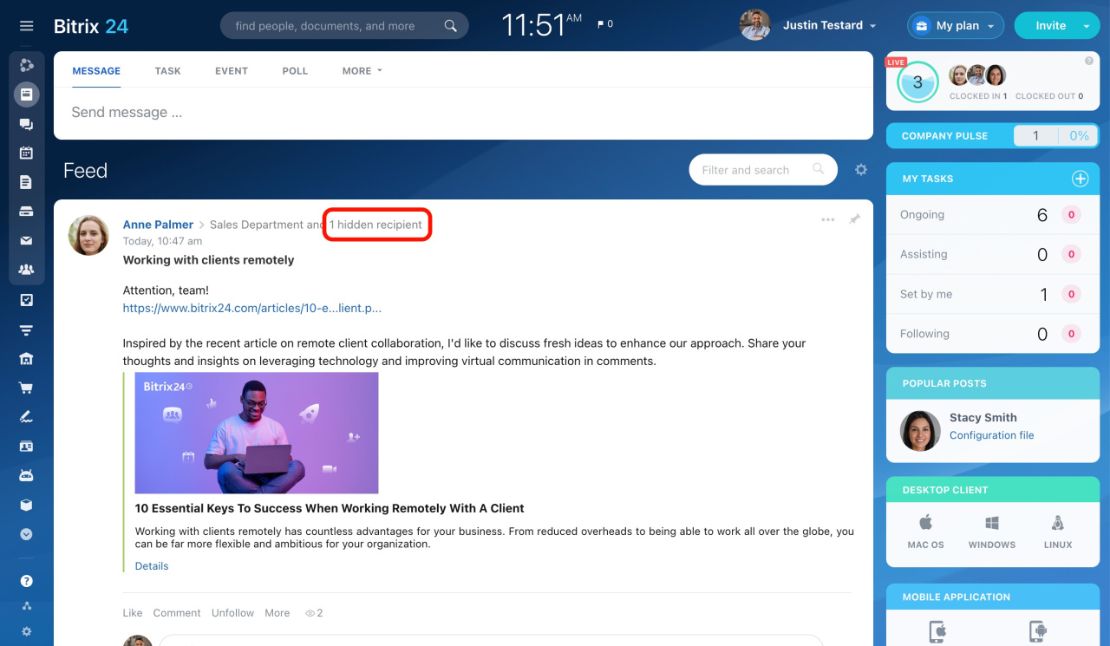The image size is (1110, 646).
Task: Unfollow the Working with clients remotely post
Action: 232,613
